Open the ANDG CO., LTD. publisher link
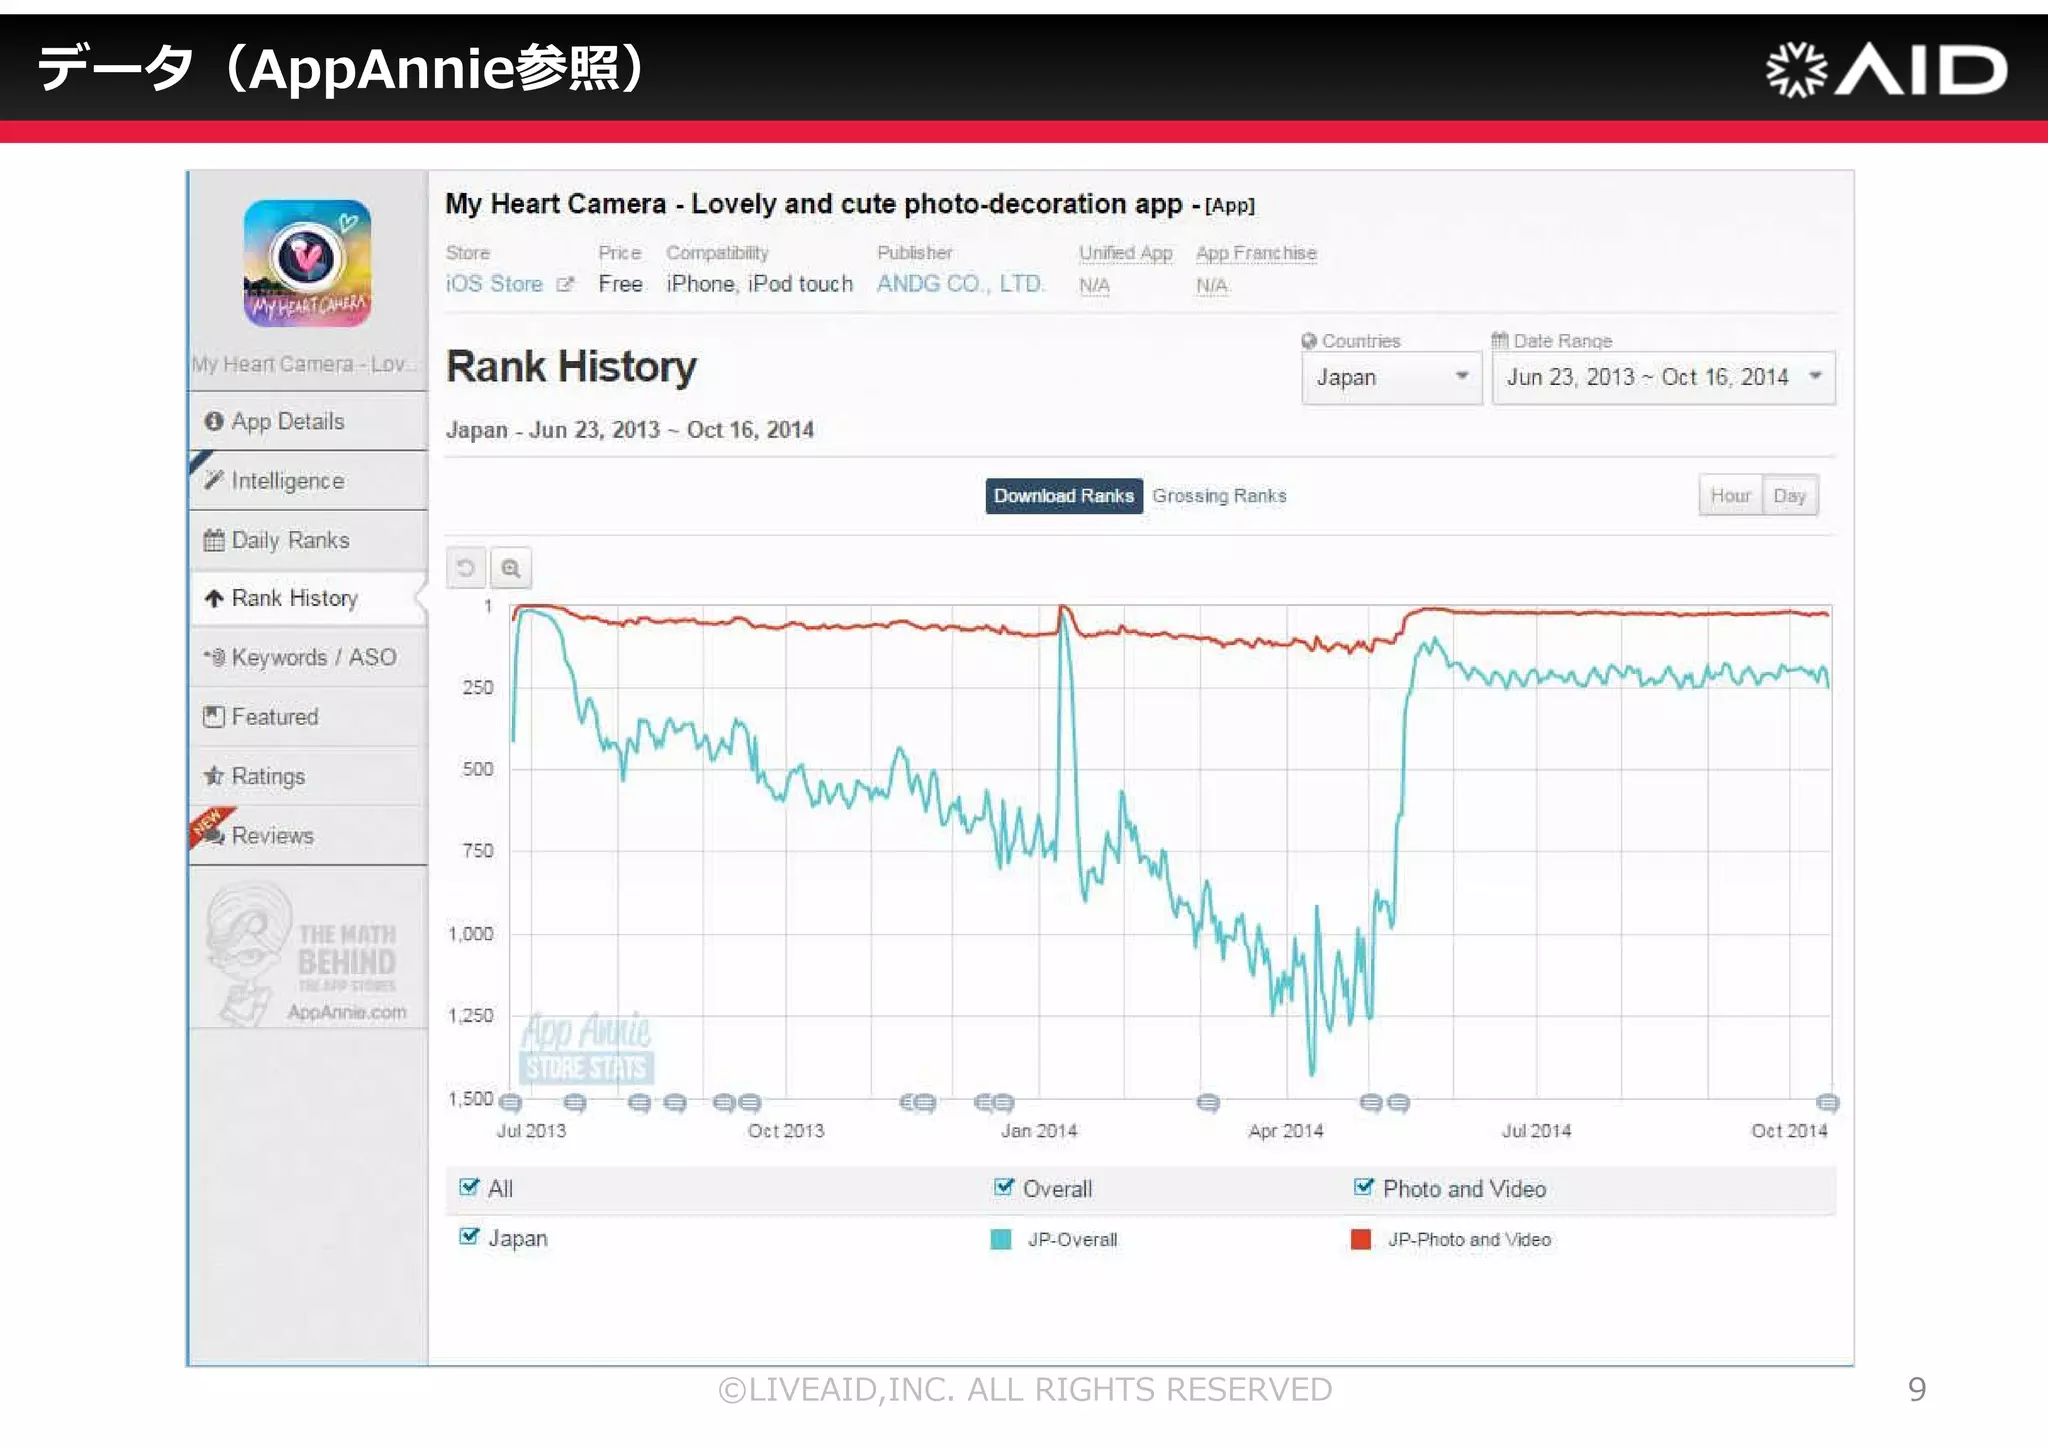Screen dimensions: 2048x1447 coord(960,284)
